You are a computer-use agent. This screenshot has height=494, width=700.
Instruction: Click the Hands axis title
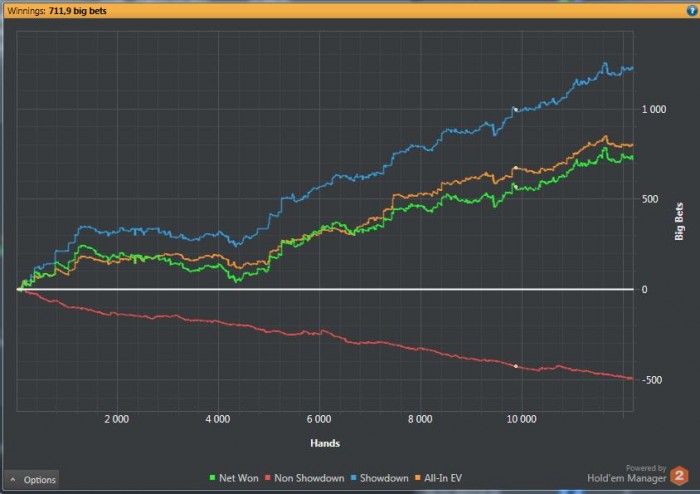325,443
